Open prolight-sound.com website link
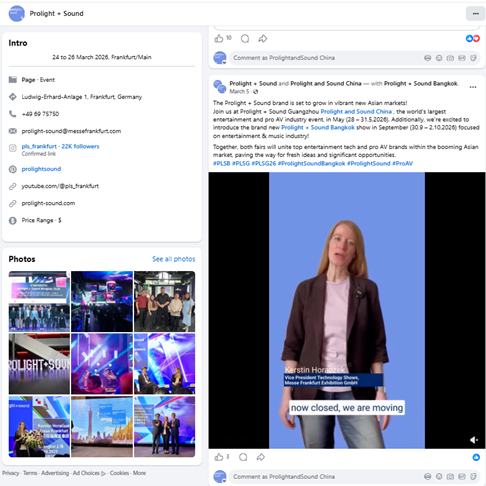 click(48, 203)
